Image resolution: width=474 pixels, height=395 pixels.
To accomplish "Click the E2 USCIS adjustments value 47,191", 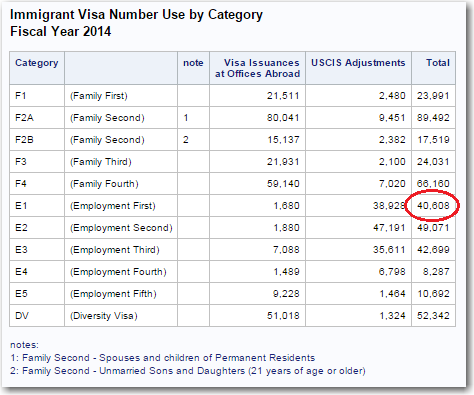I will pos(389,228).
